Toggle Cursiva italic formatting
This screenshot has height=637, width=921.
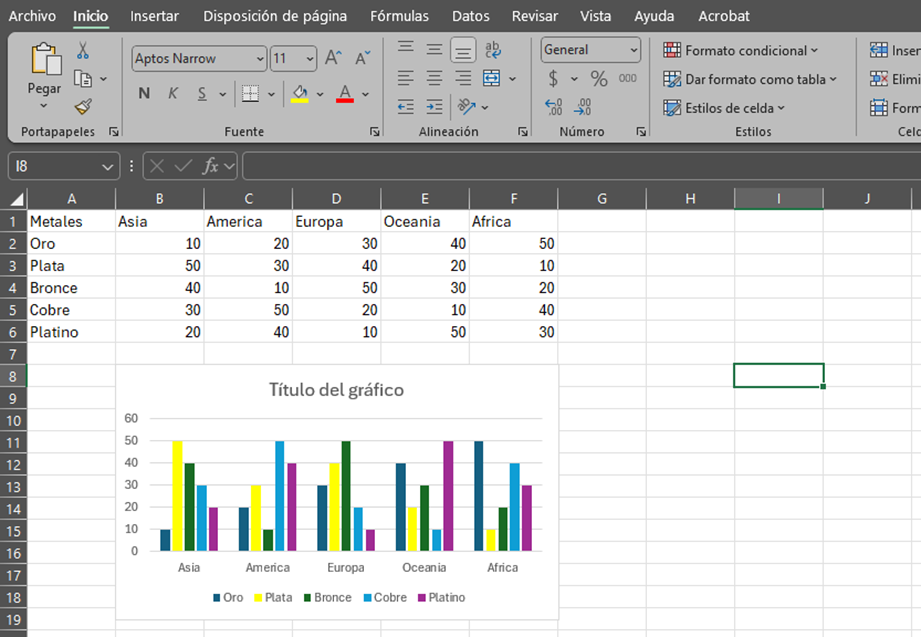coord(173,93)
